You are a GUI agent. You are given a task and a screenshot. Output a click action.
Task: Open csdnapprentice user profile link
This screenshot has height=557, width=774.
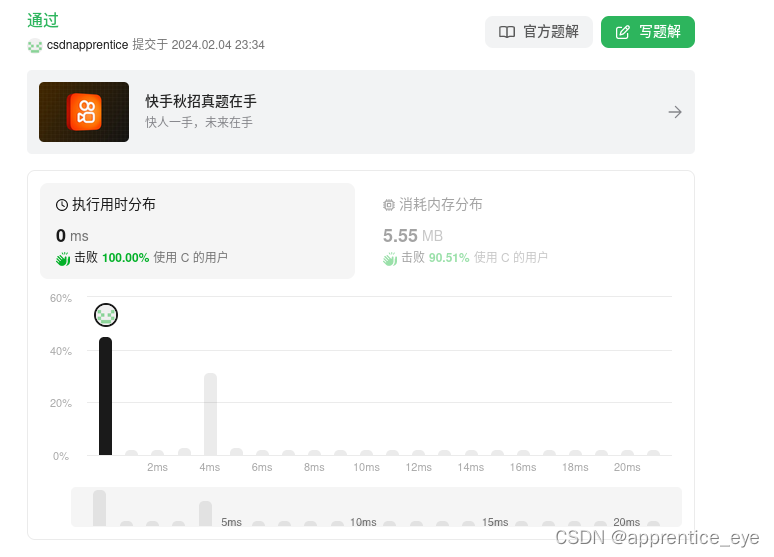[x=87, y=45]
